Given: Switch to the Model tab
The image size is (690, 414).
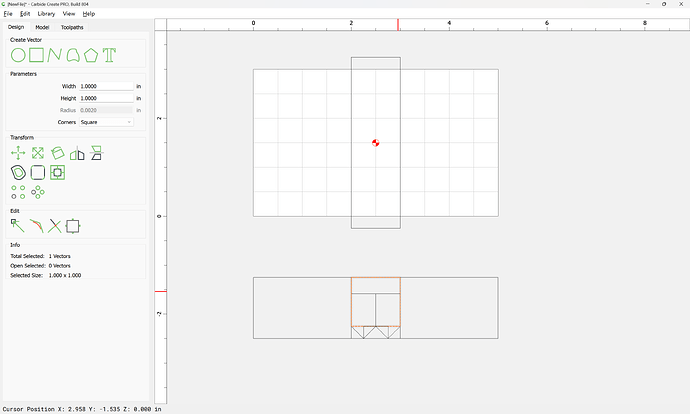Looking at the screenshot, I should pos(42,27).
